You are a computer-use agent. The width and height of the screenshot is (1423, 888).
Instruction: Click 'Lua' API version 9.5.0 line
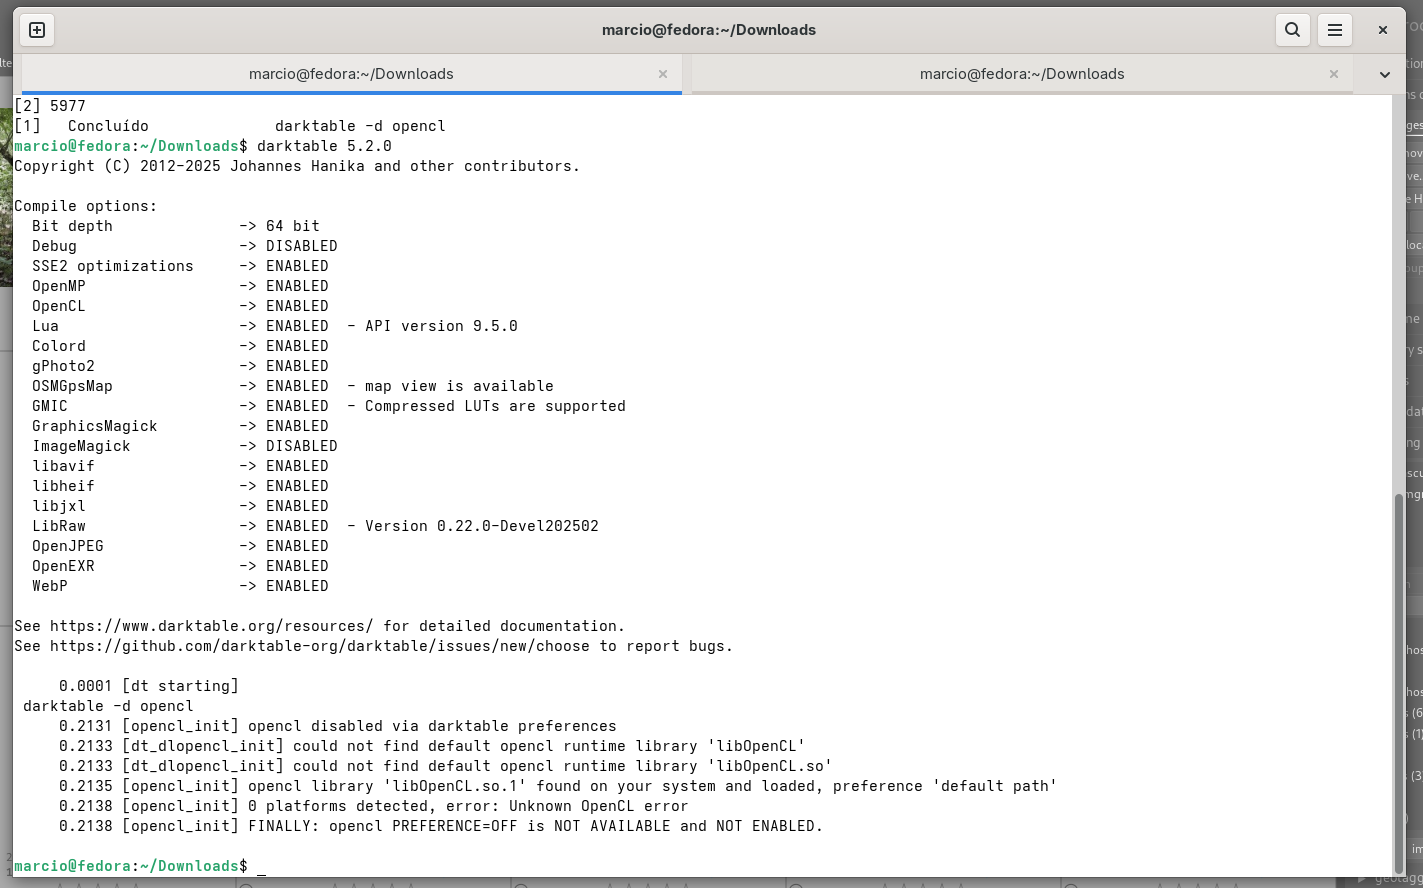click(274, 326)
